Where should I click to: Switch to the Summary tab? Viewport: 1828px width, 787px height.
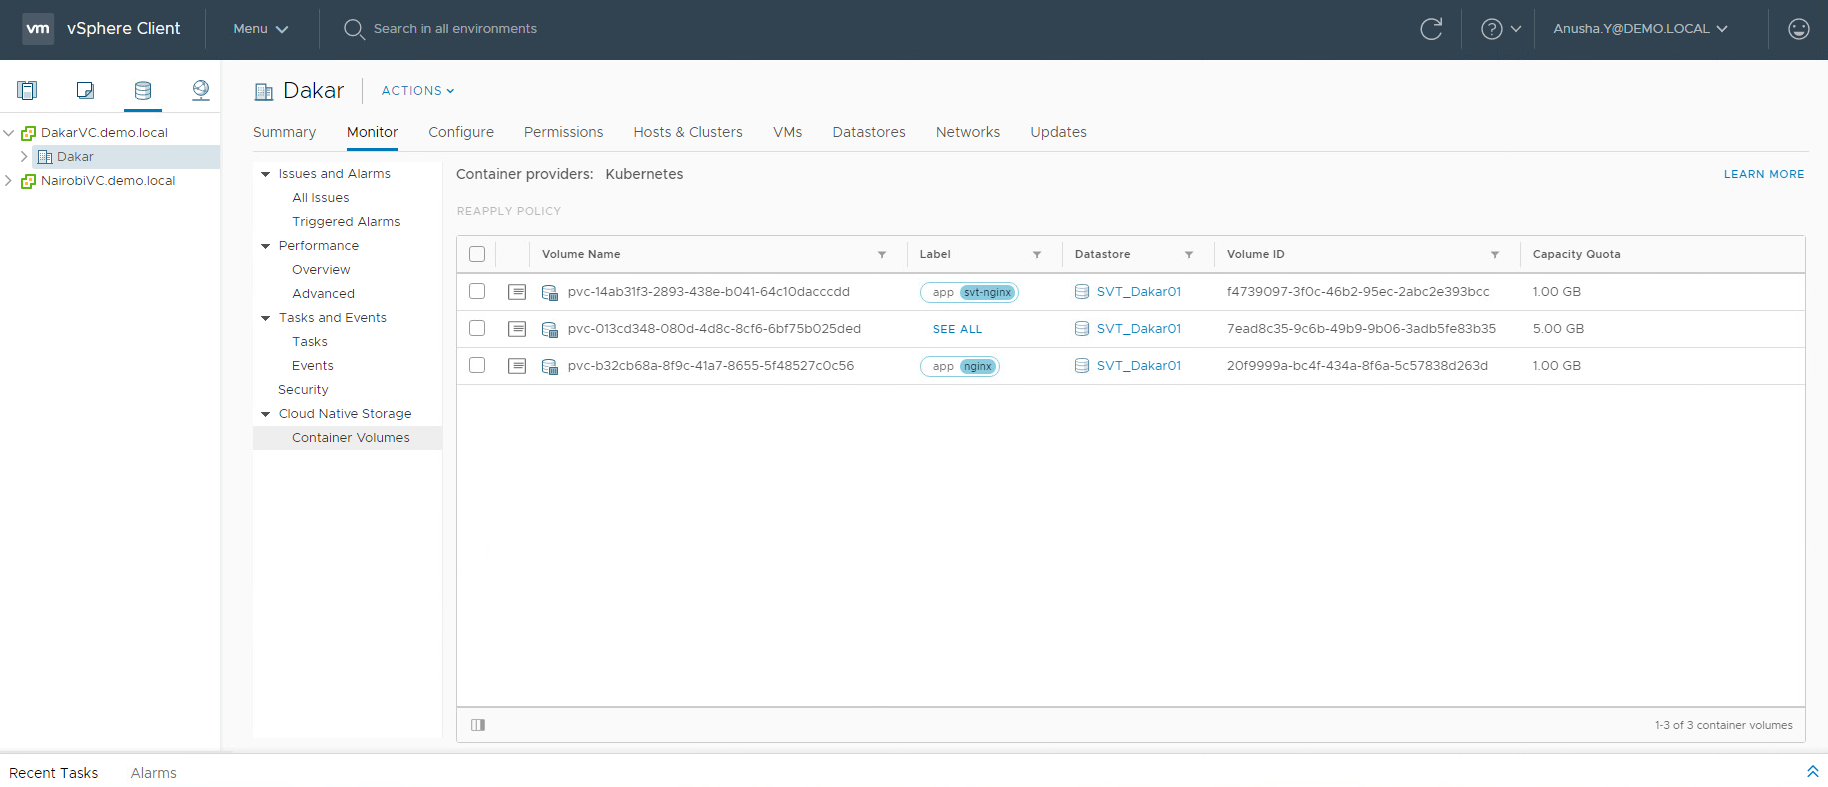pos(284,132)
